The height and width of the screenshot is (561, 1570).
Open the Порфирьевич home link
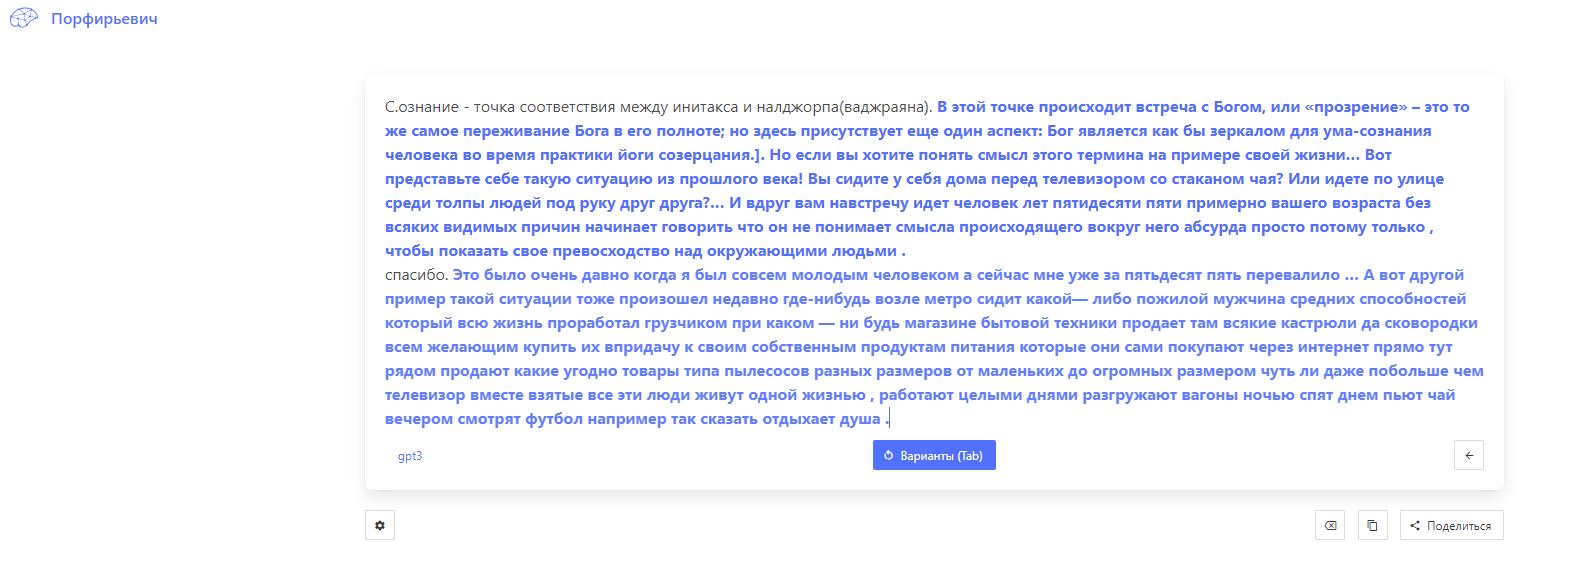pyautogui.click(x=104, y=18)
